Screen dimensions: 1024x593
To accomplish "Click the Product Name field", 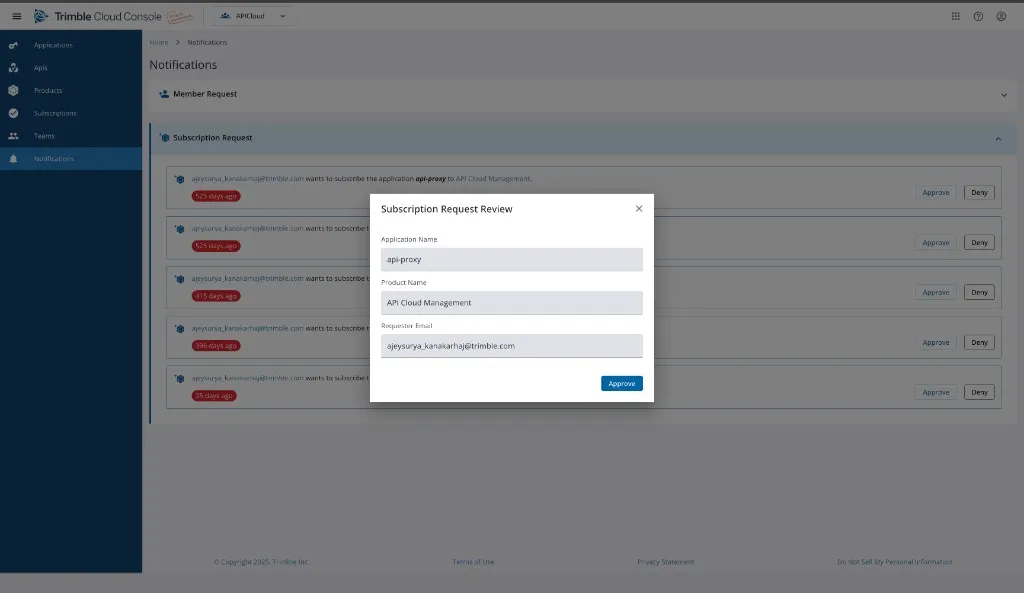I will coord(511,302).
